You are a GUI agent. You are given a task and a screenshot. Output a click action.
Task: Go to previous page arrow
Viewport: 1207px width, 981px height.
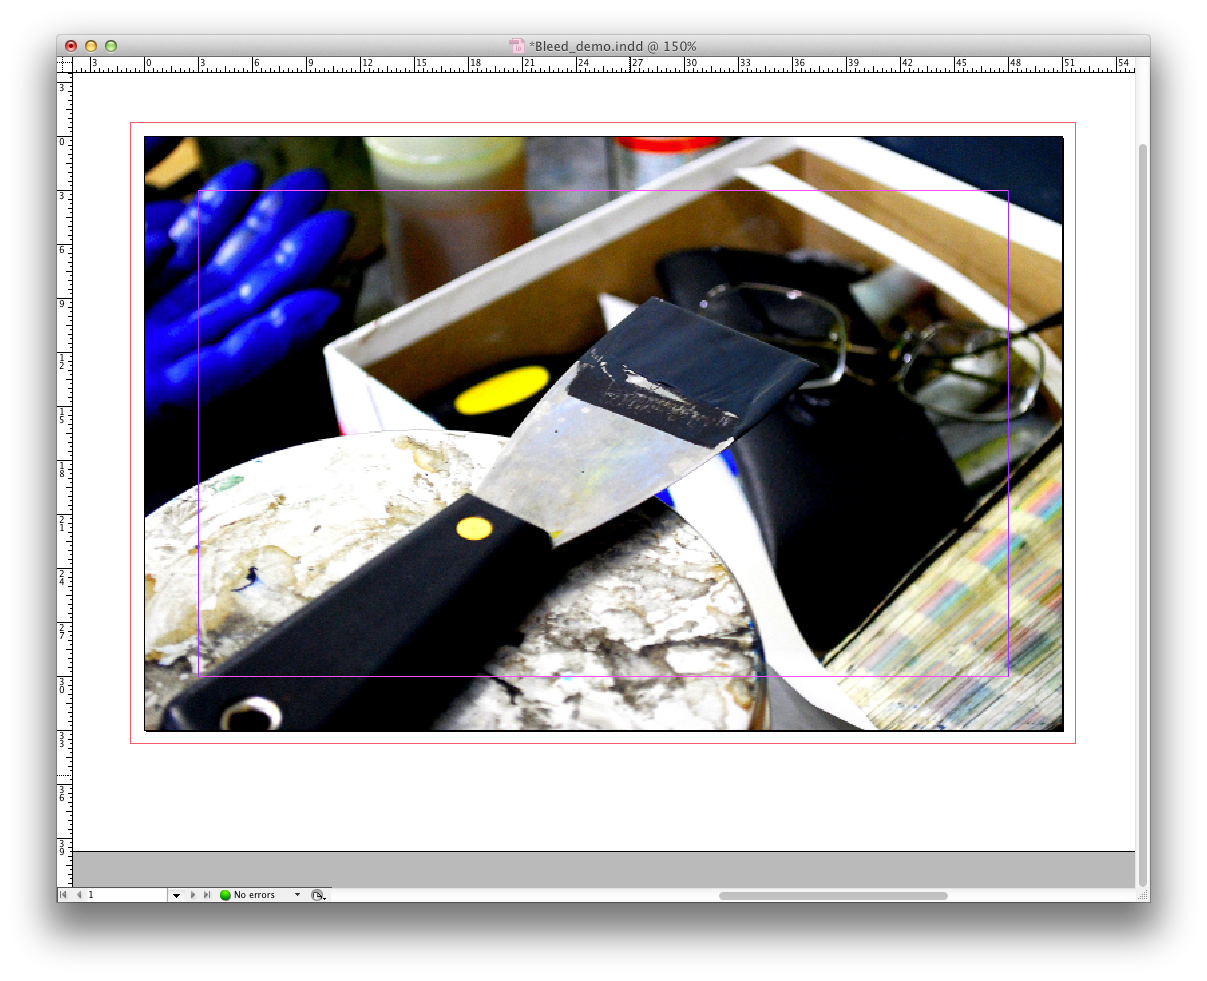(x=78, y=895)
